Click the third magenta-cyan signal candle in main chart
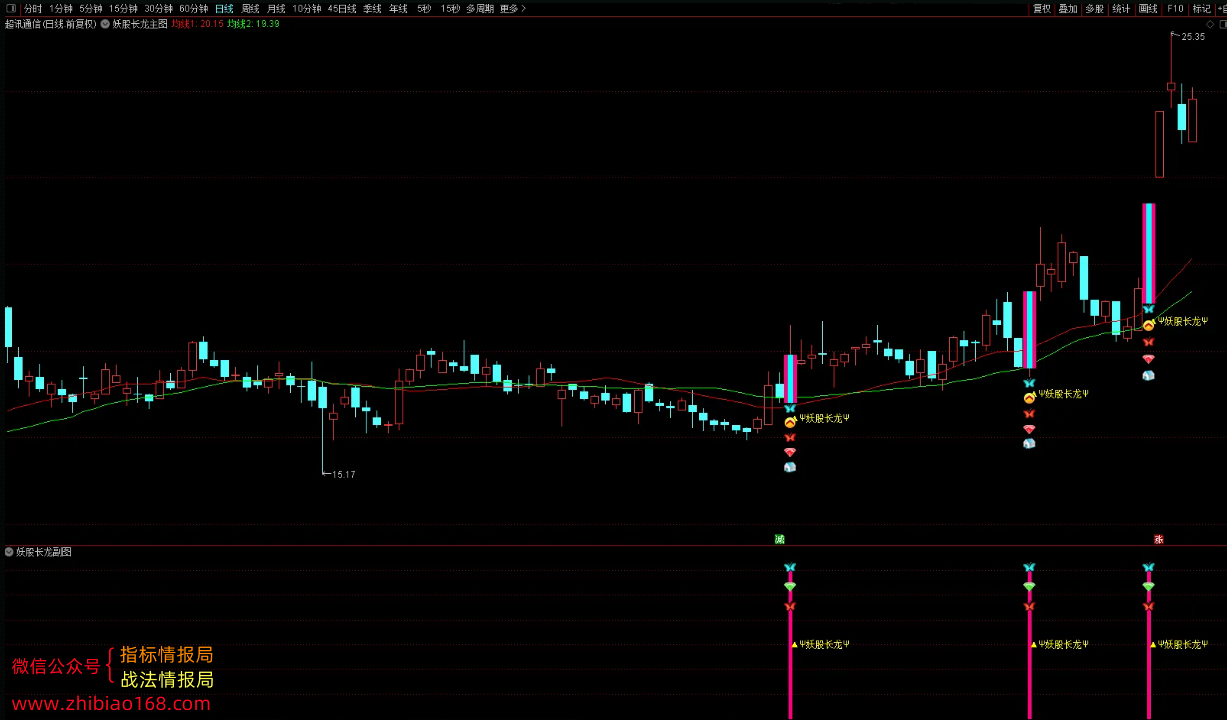This screenshot has width=1227, height=720. pyautogui.click(x=1149, y=254)
